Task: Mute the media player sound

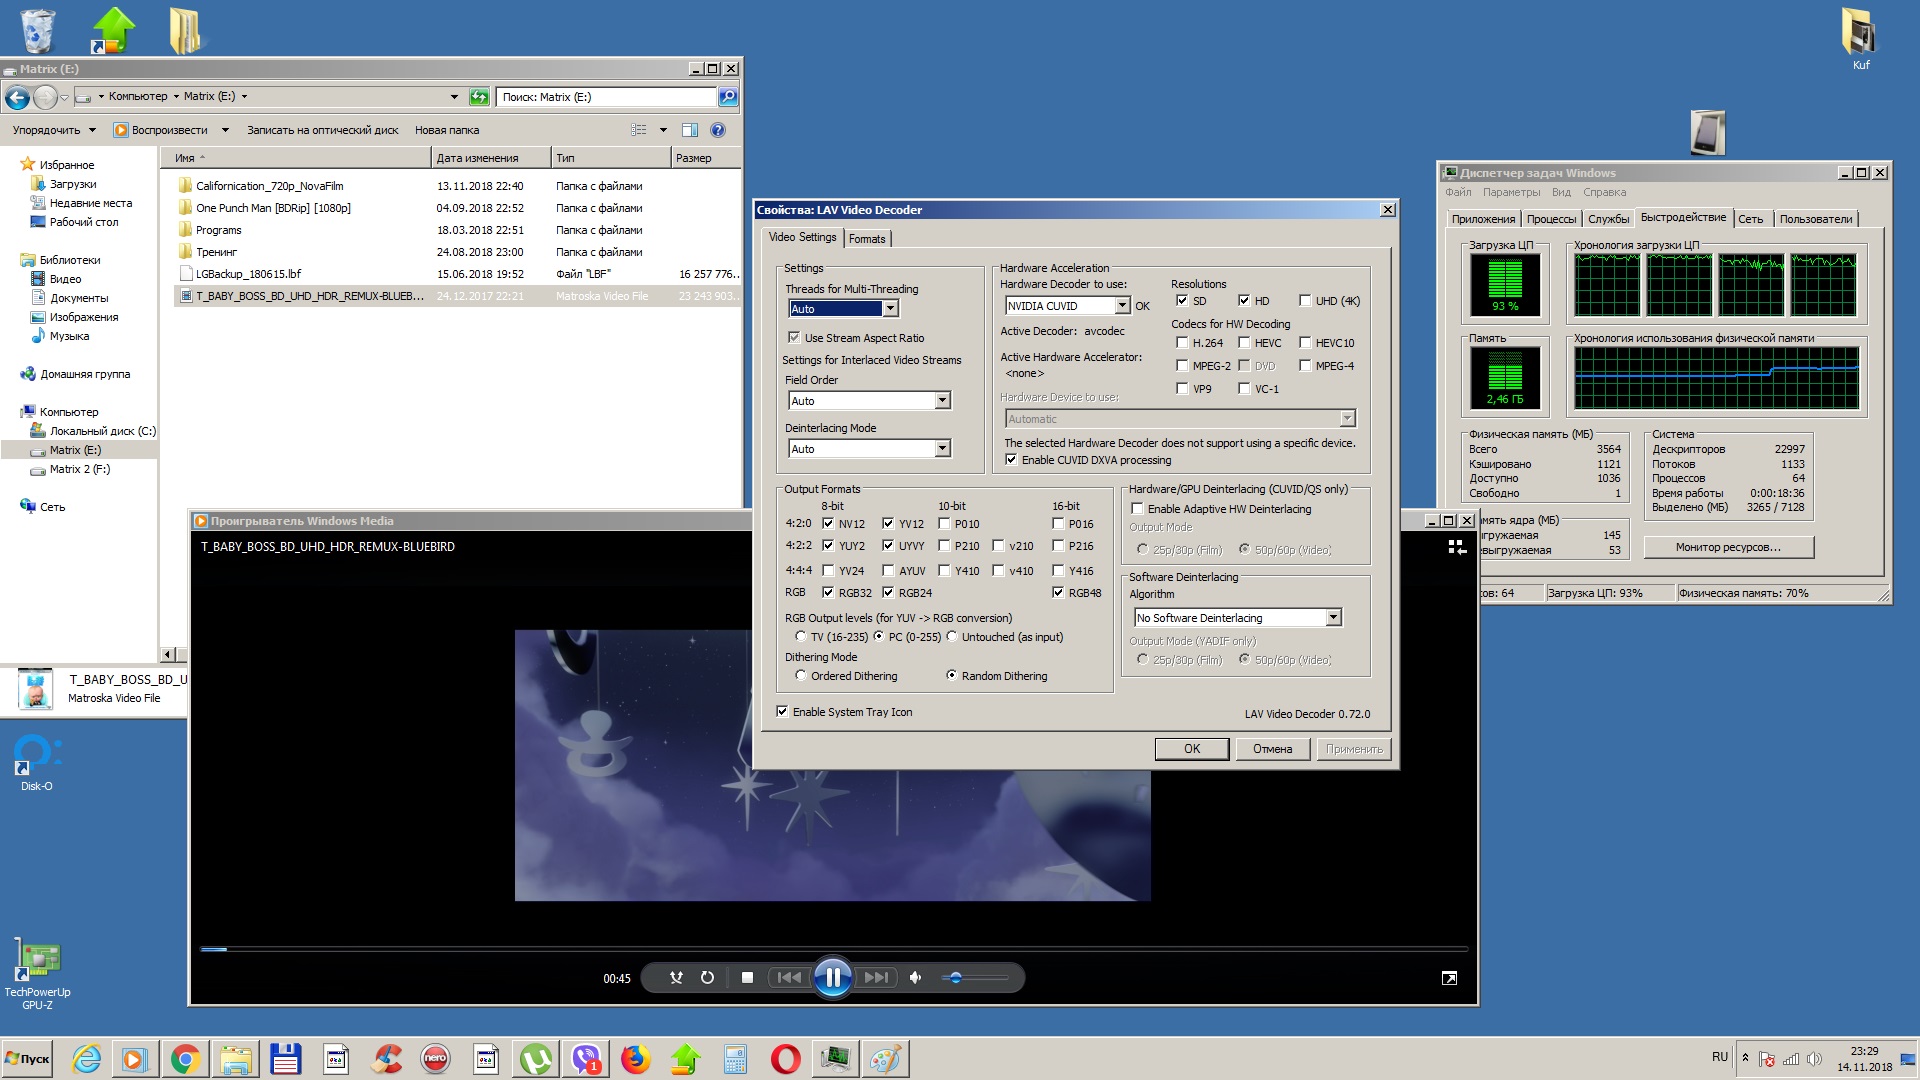Action: pyautogui.click(x=915, y=977)
